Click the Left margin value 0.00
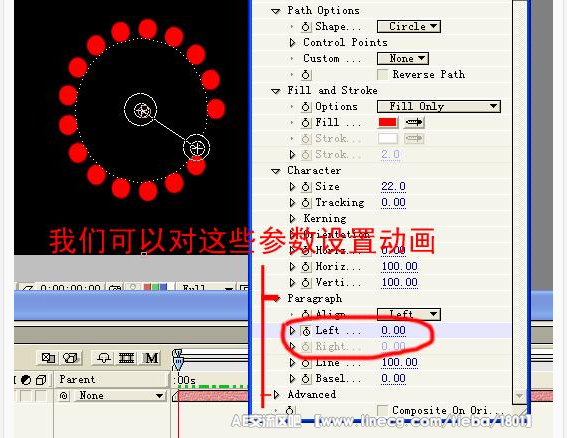This screenshot has width=567, height=438. 393,331
